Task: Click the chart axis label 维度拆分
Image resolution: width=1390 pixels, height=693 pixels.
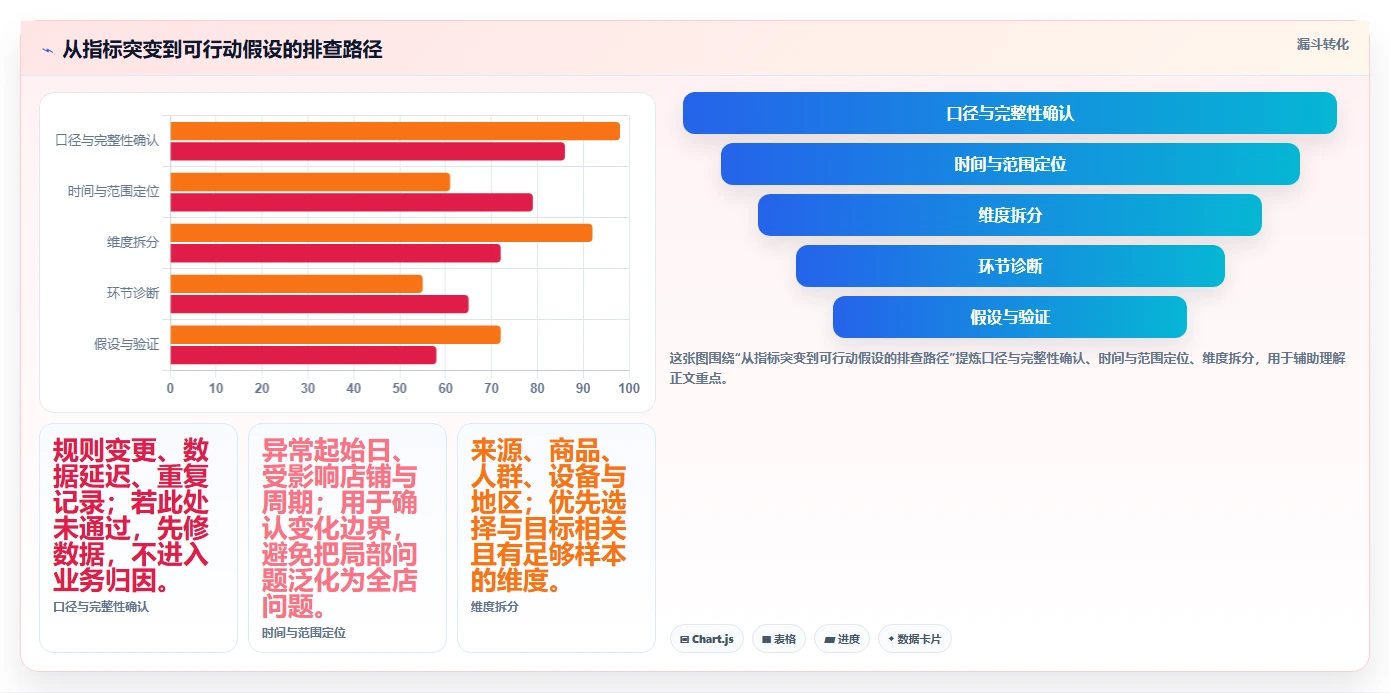Action: 133,243
